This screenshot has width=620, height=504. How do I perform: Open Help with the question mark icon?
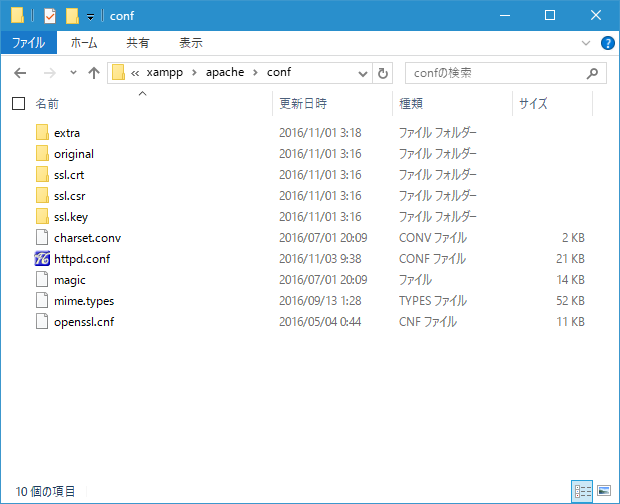tap(607, 43)
